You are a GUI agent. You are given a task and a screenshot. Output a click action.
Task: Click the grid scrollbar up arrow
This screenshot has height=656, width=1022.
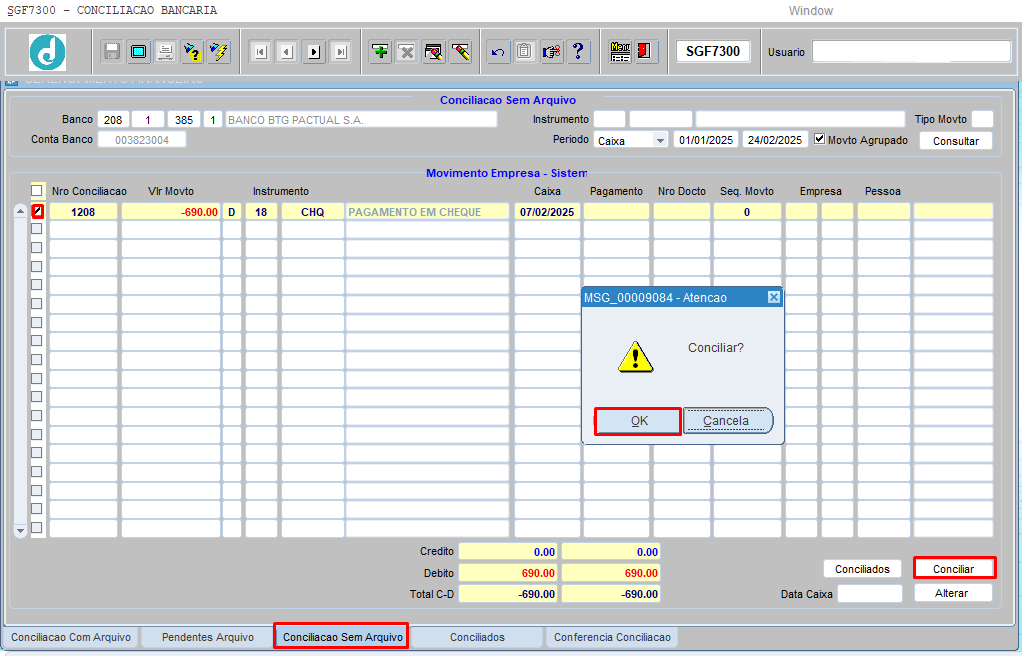[20, 211]
